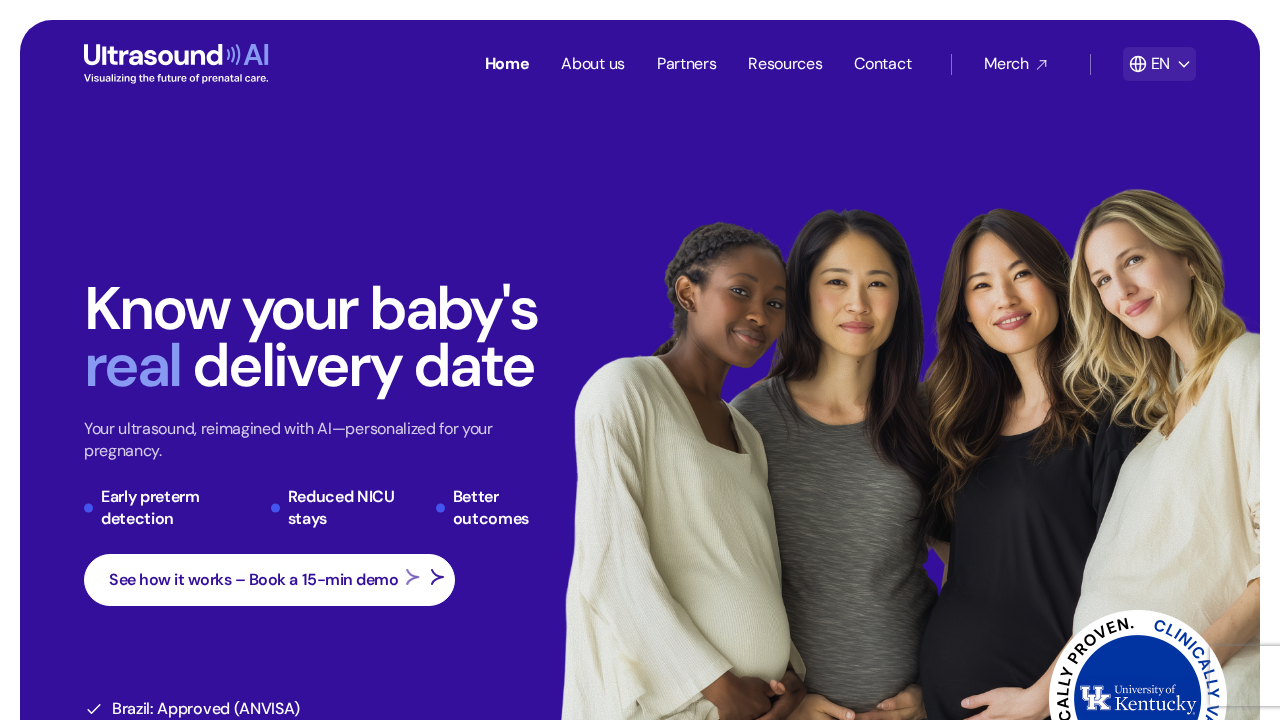
Task: Click the checkmark beside Brazil Approved
Action: 94,709
